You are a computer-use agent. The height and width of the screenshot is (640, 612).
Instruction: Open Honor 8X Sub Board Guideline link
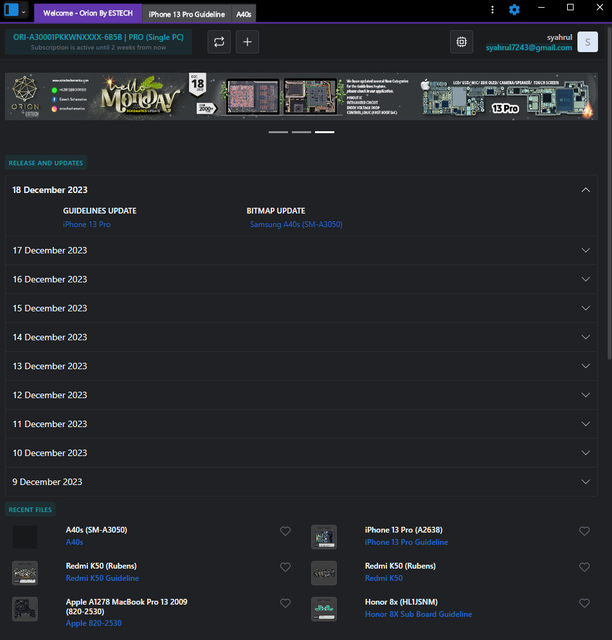pyautogui.click(x=418, y=614)
